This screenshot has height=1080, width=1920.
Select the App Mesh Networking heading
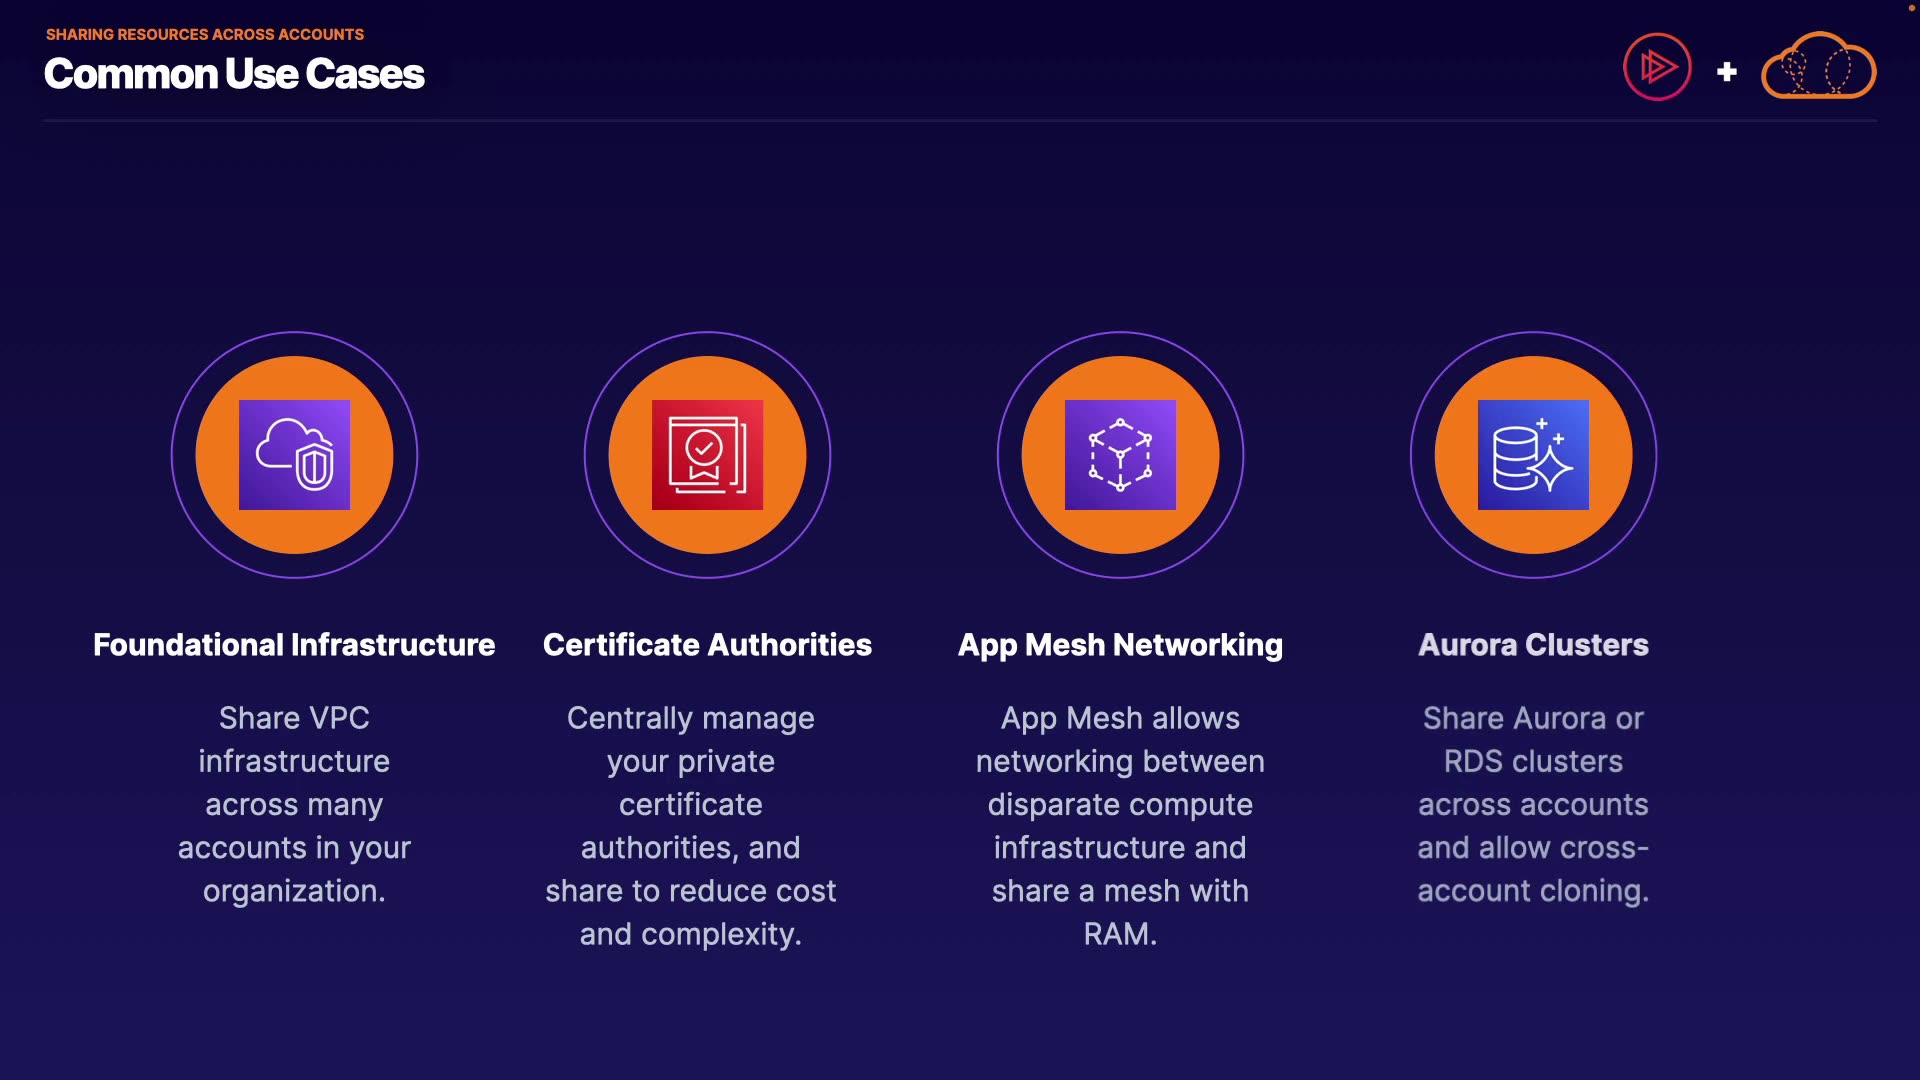click(x=1120, y=645)
